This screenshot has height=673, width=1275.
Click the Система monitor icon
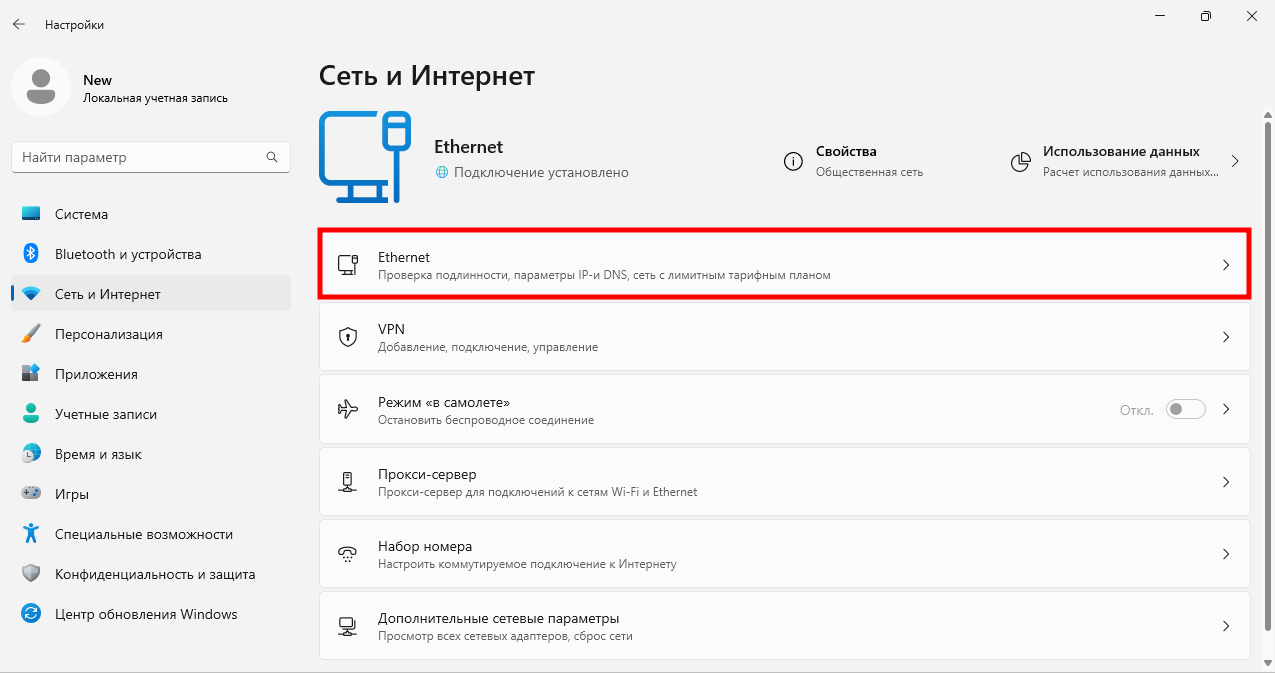[31, 214]
